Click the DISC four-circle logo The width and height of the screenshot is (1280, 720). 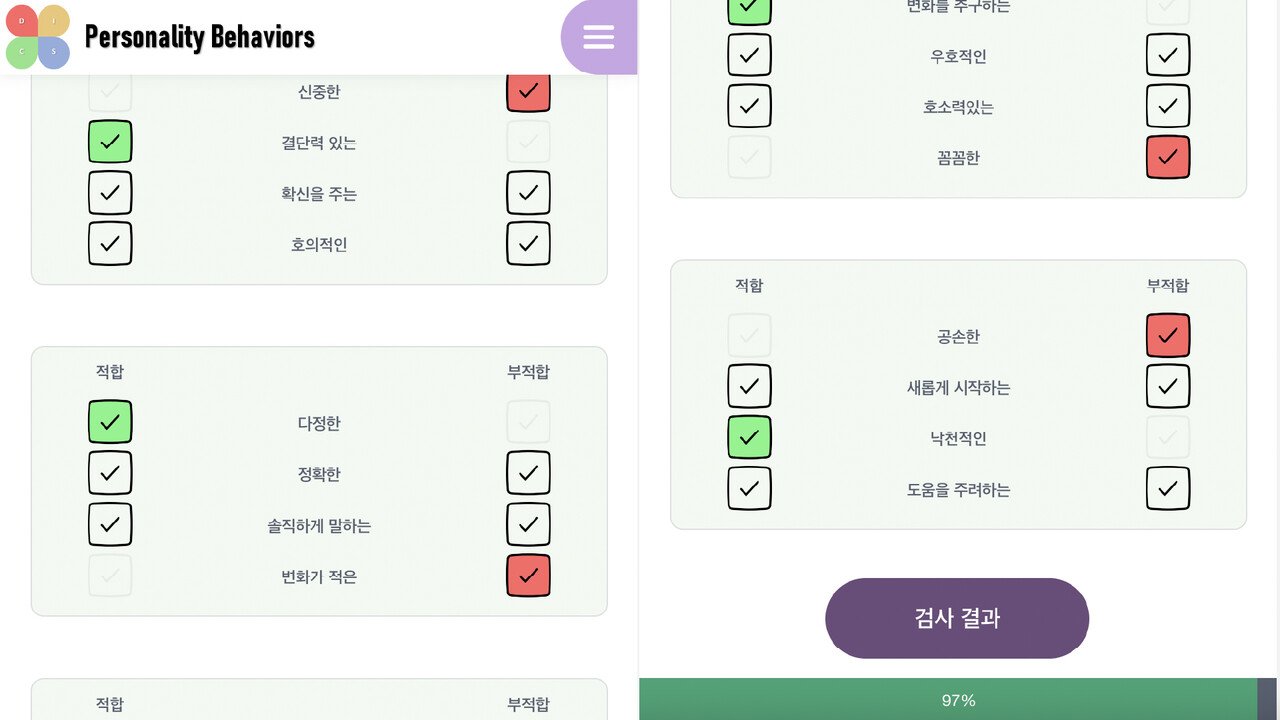(x=37, y=37)
